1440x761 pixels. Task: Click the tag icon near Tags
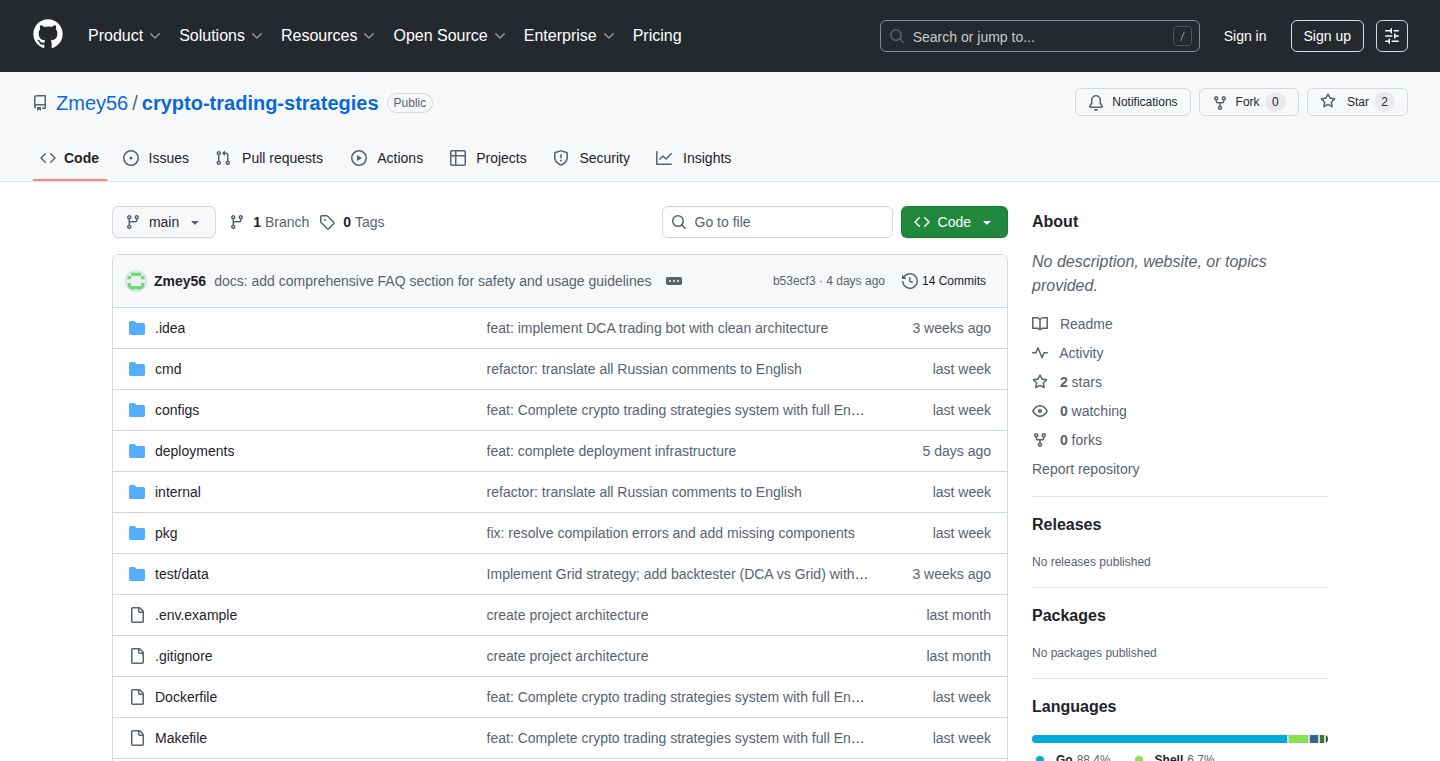tap(327, 222)
